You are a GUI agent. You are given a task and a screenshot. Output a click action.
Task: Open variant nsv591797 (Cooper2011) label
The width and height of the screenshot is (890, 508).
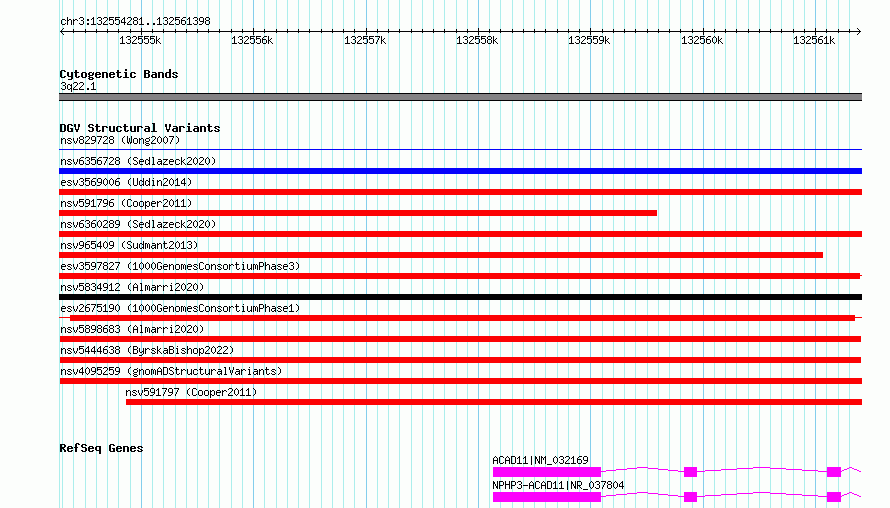pyautogui.click(x=191, y=392)
